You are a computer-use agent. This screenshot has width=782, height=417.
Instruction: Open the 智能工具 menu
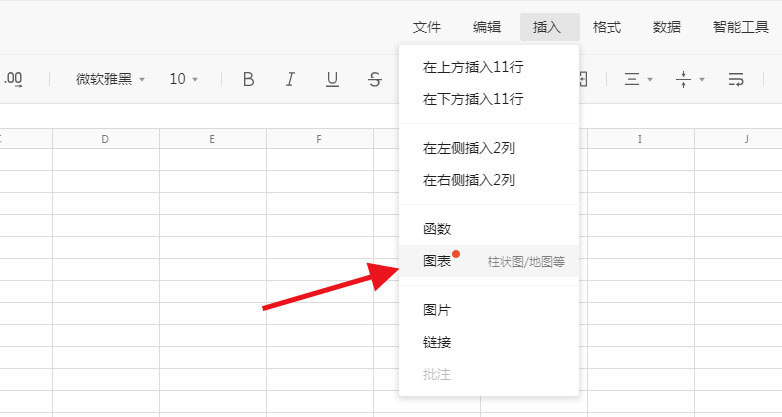[741, 27]
